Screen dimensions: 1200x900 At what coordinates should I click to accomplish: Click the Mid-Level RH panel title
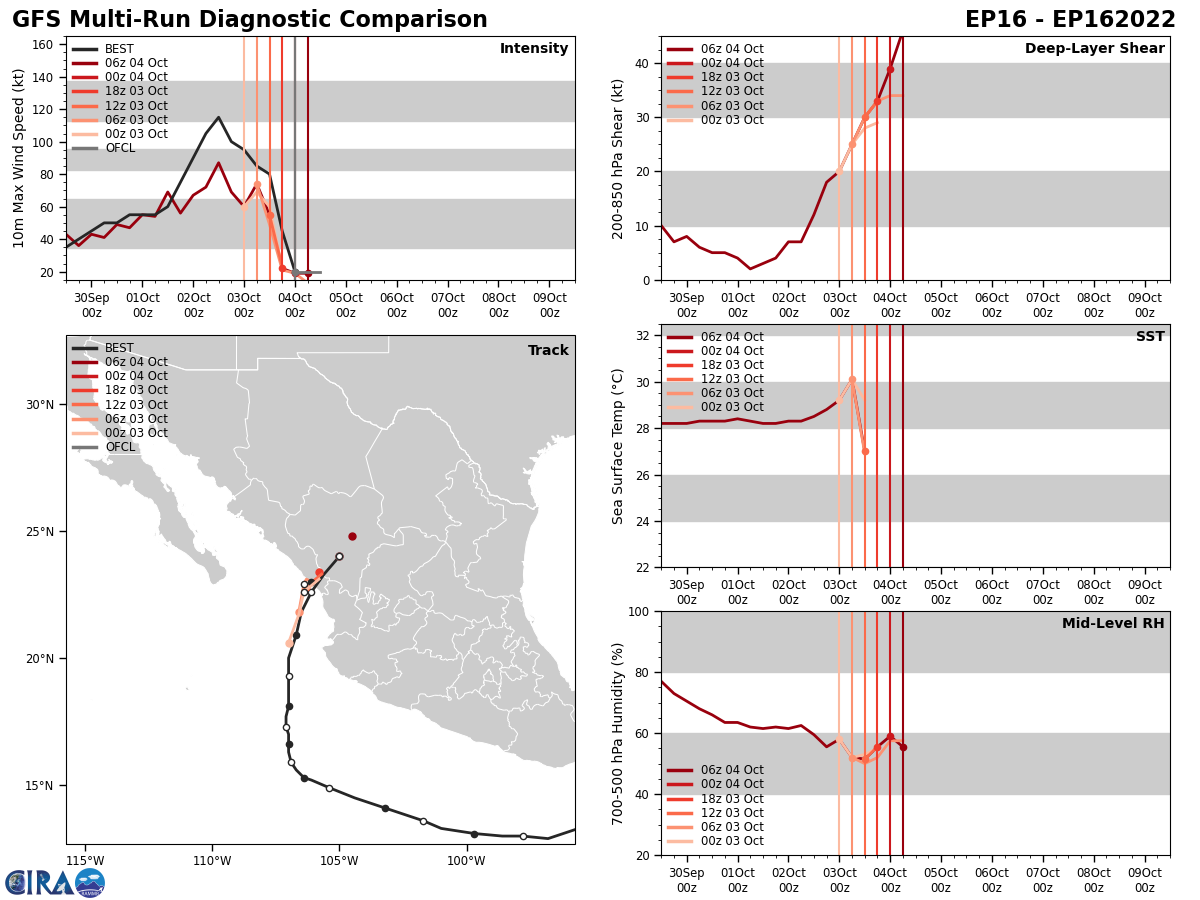pos(1113,624)
